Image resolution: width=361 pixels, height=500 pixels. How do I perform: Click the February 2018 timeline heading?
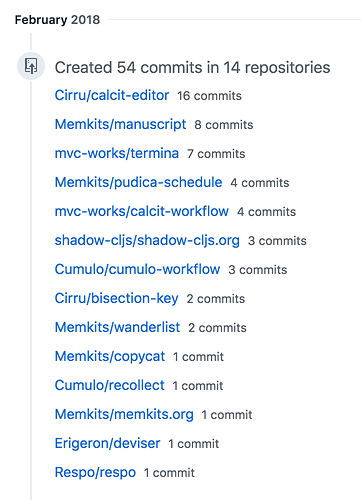click(x=57, y=20)
